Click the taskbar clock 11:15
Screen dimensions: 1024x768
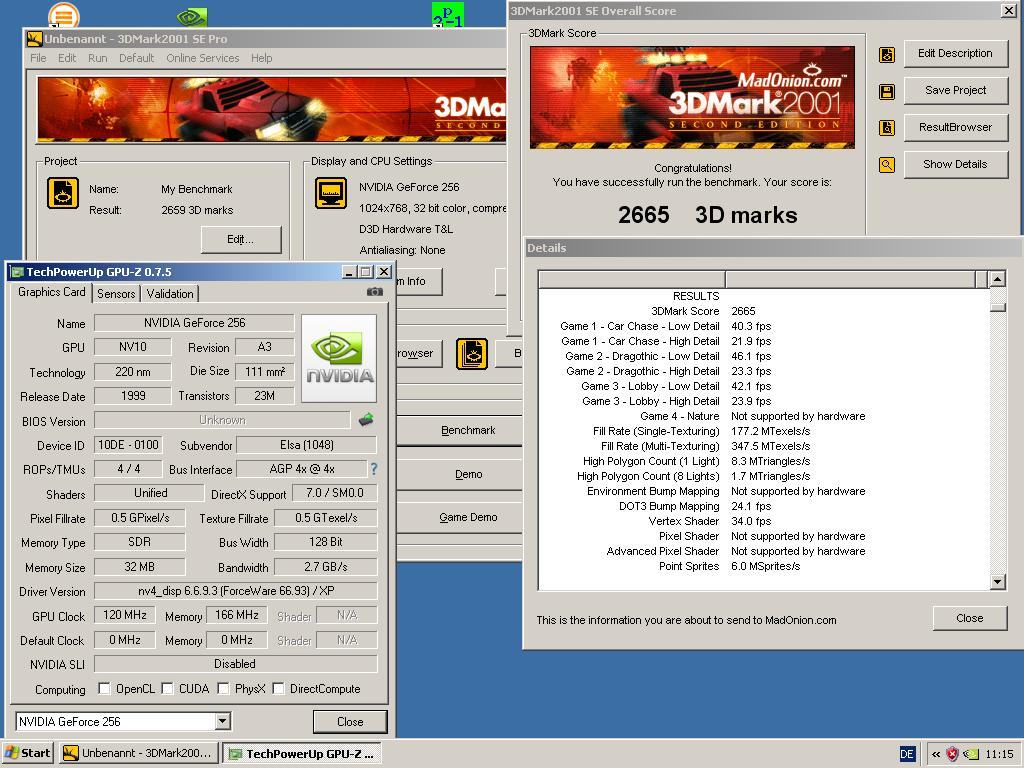[999, 754]
